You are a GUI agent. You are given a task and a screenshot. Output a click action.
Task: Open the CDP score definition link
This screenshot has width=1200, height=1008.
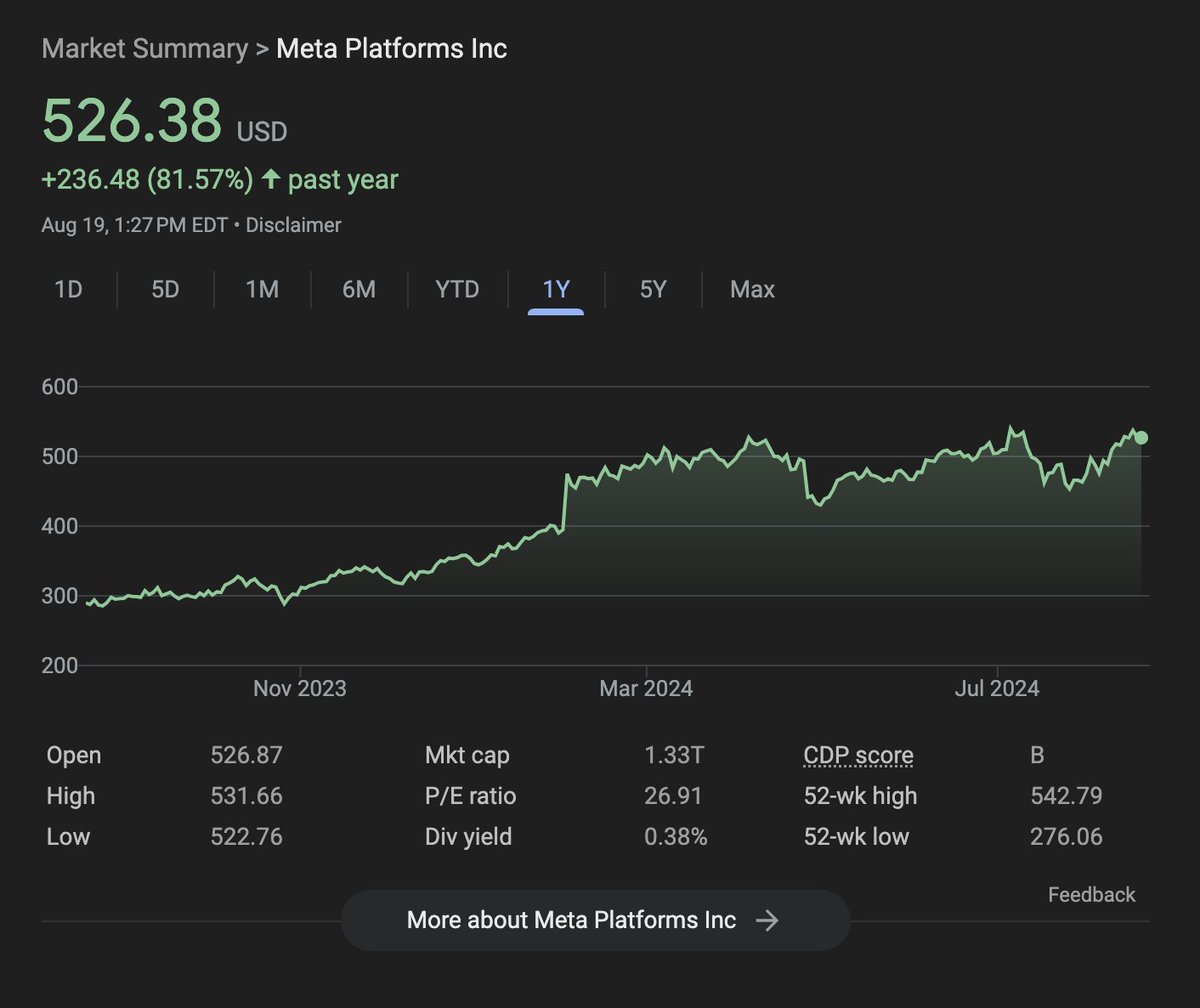coord(858,755)
